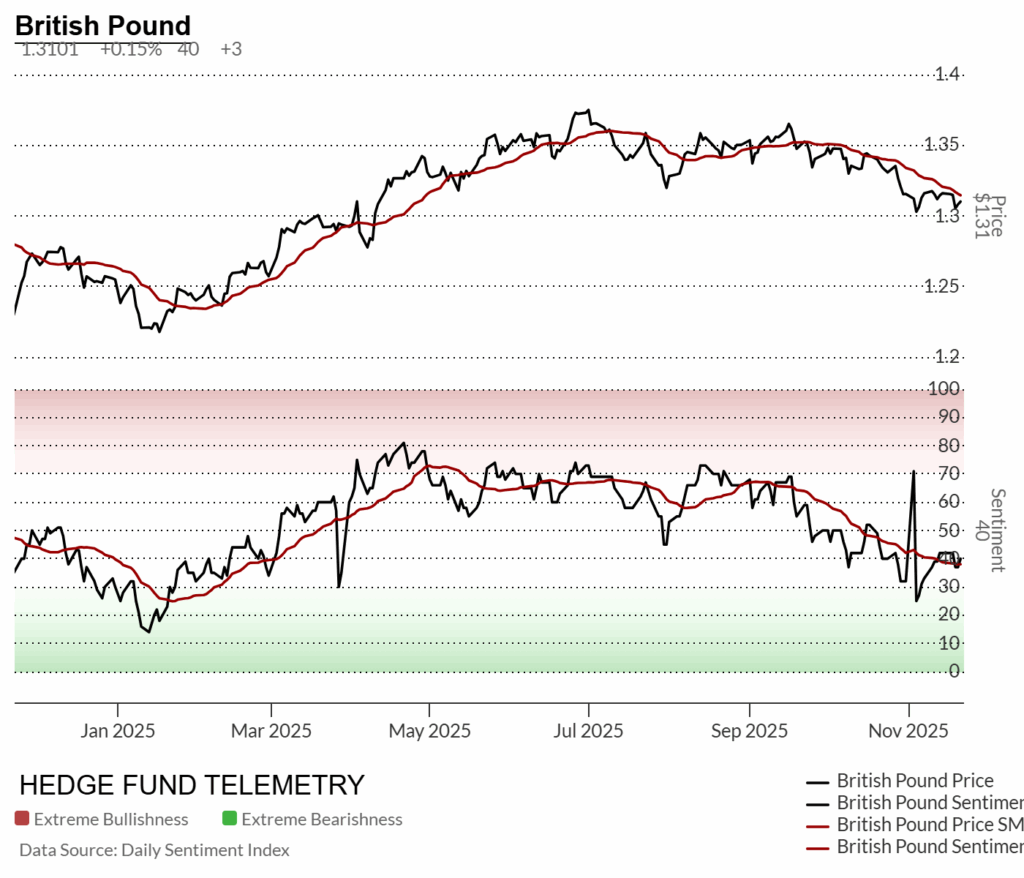Select the Nov 2025 x-axis label
1024x878 pixels.
[909, 731]
